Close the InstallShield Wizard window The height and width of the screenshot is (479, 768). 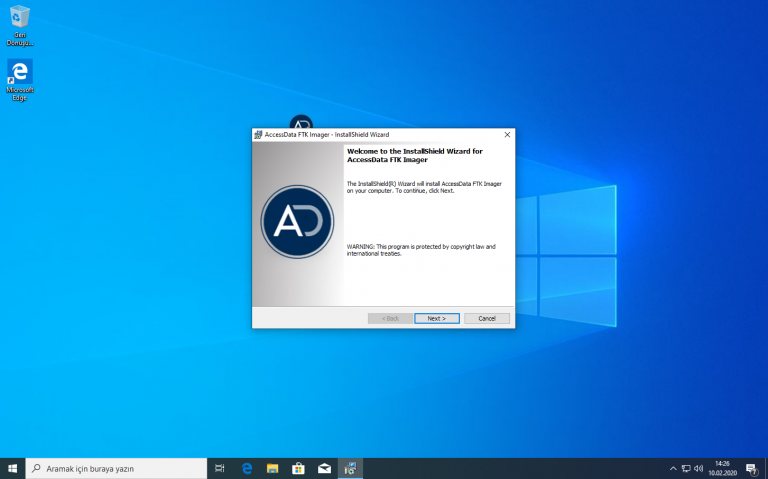507,135
